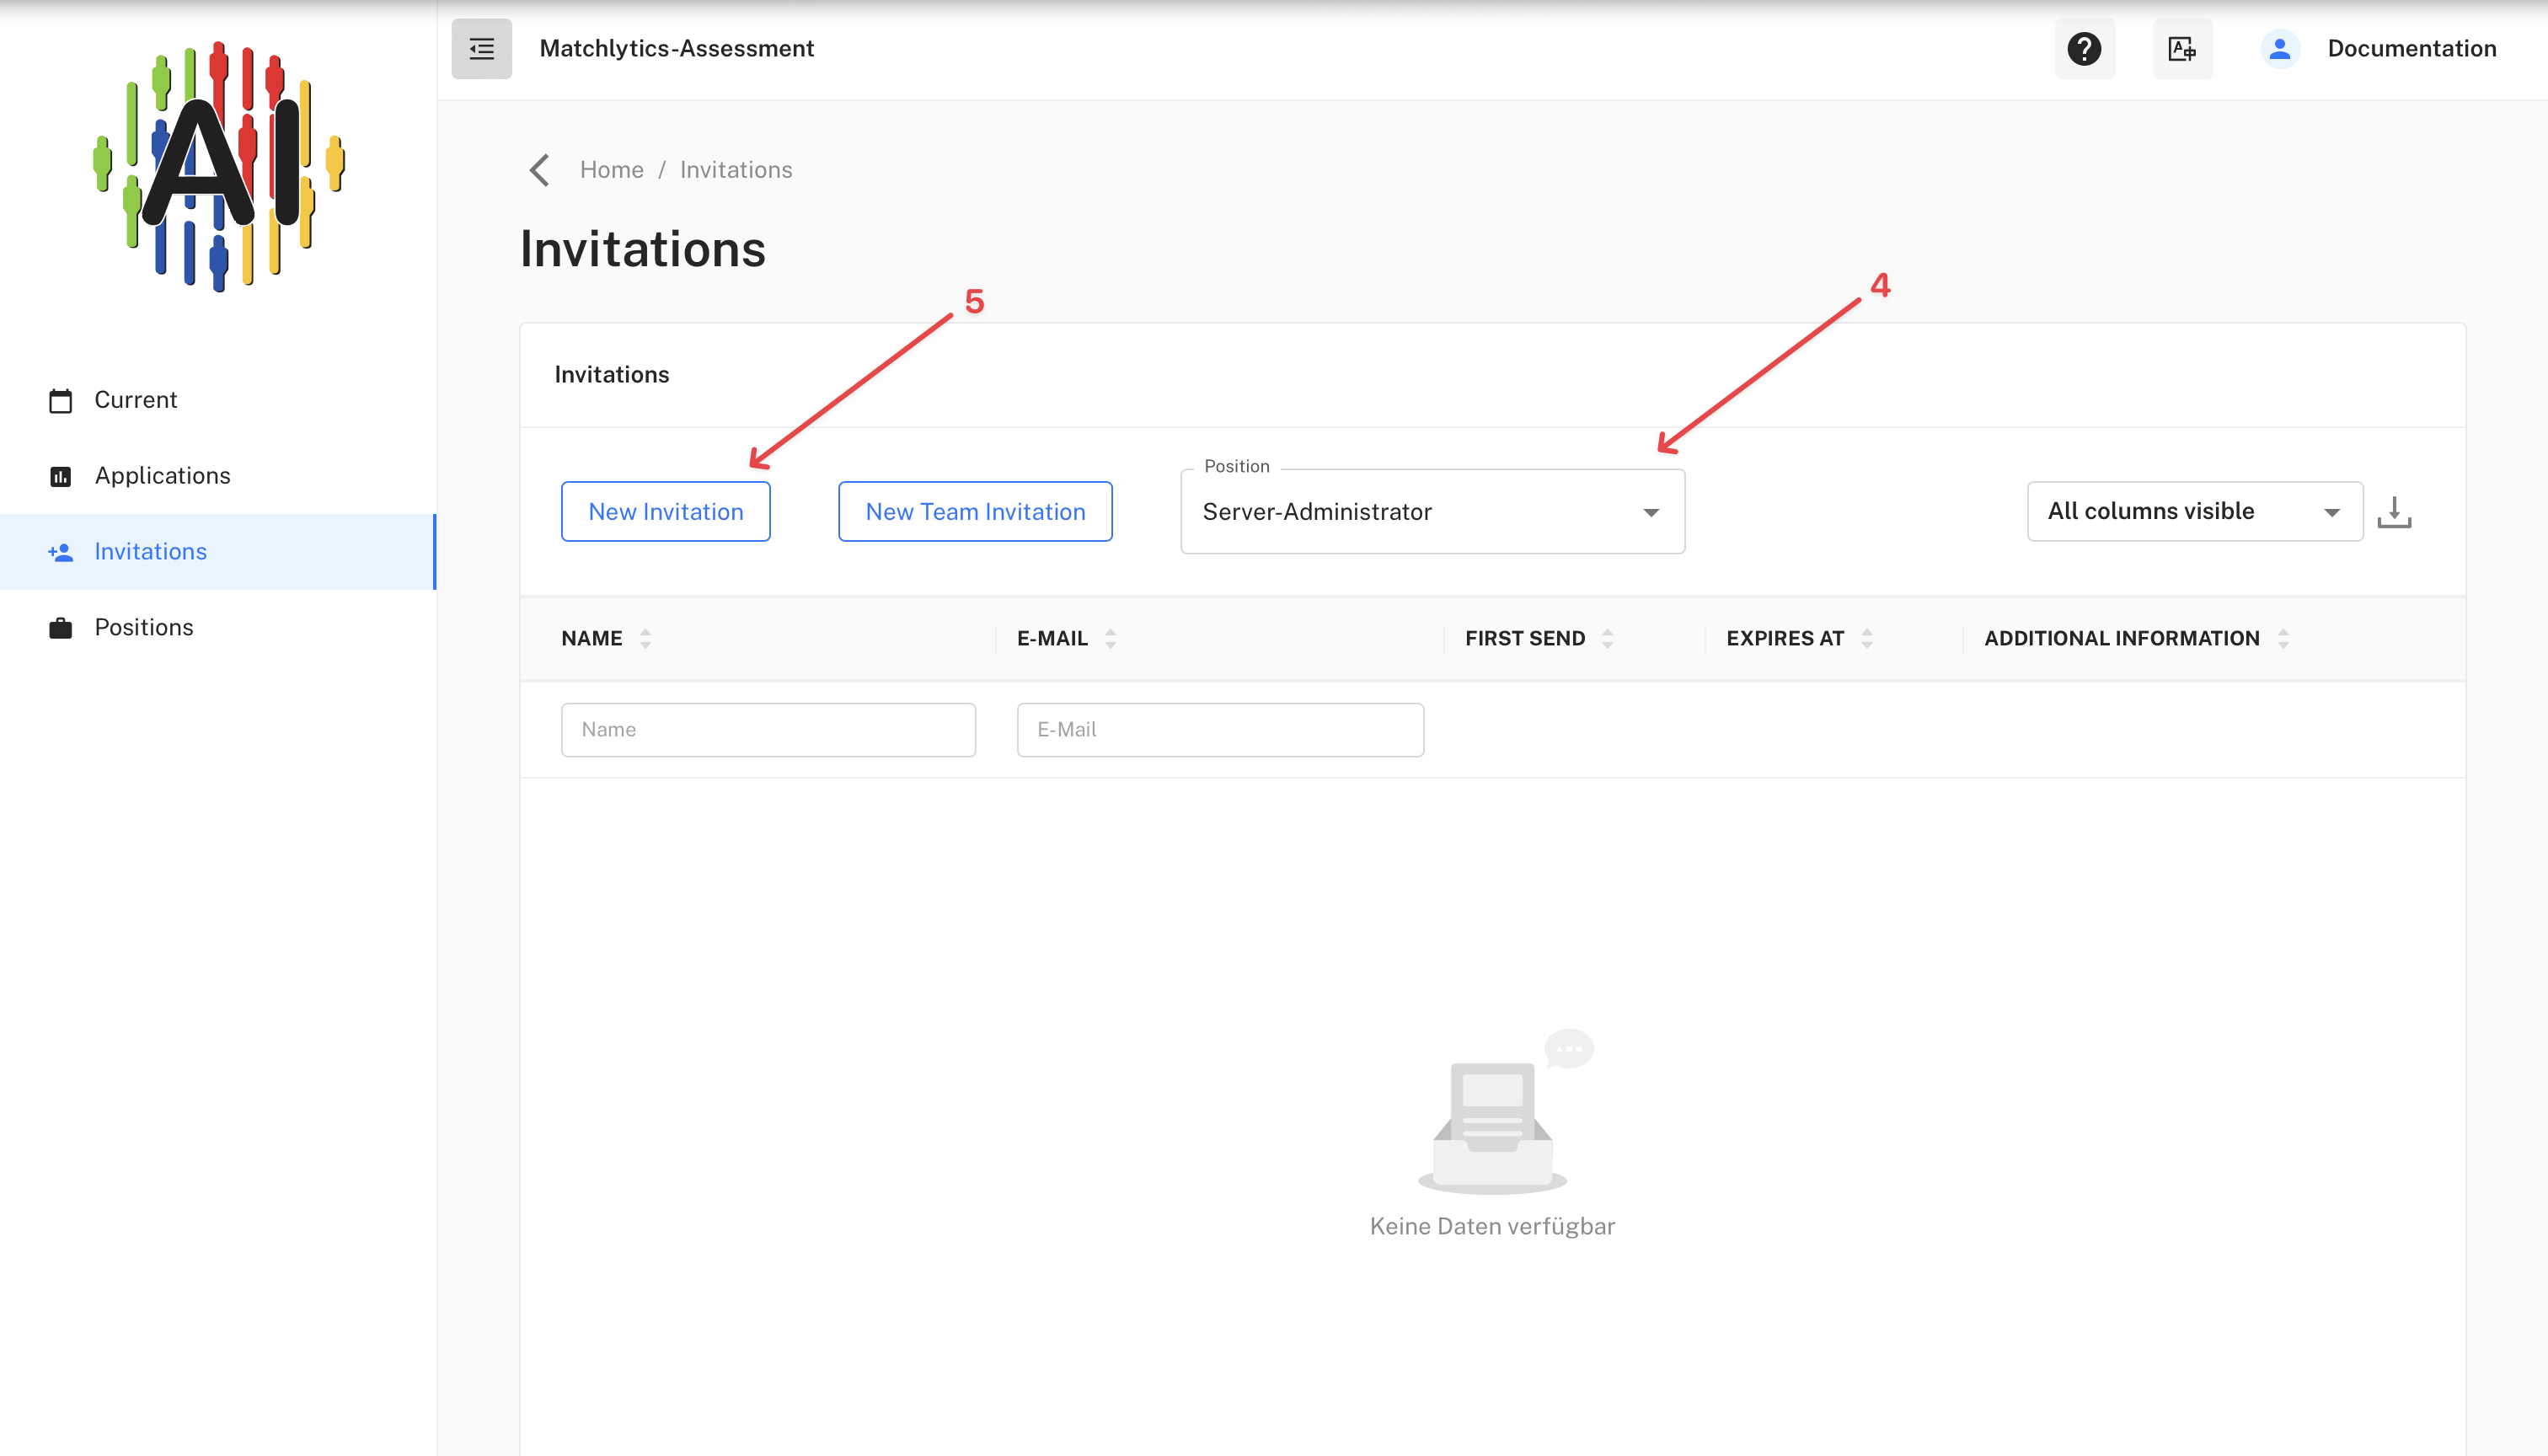Open the All columns visible dropdown
This screenshot has width=2548, height=1456.
pos(2194,511)
